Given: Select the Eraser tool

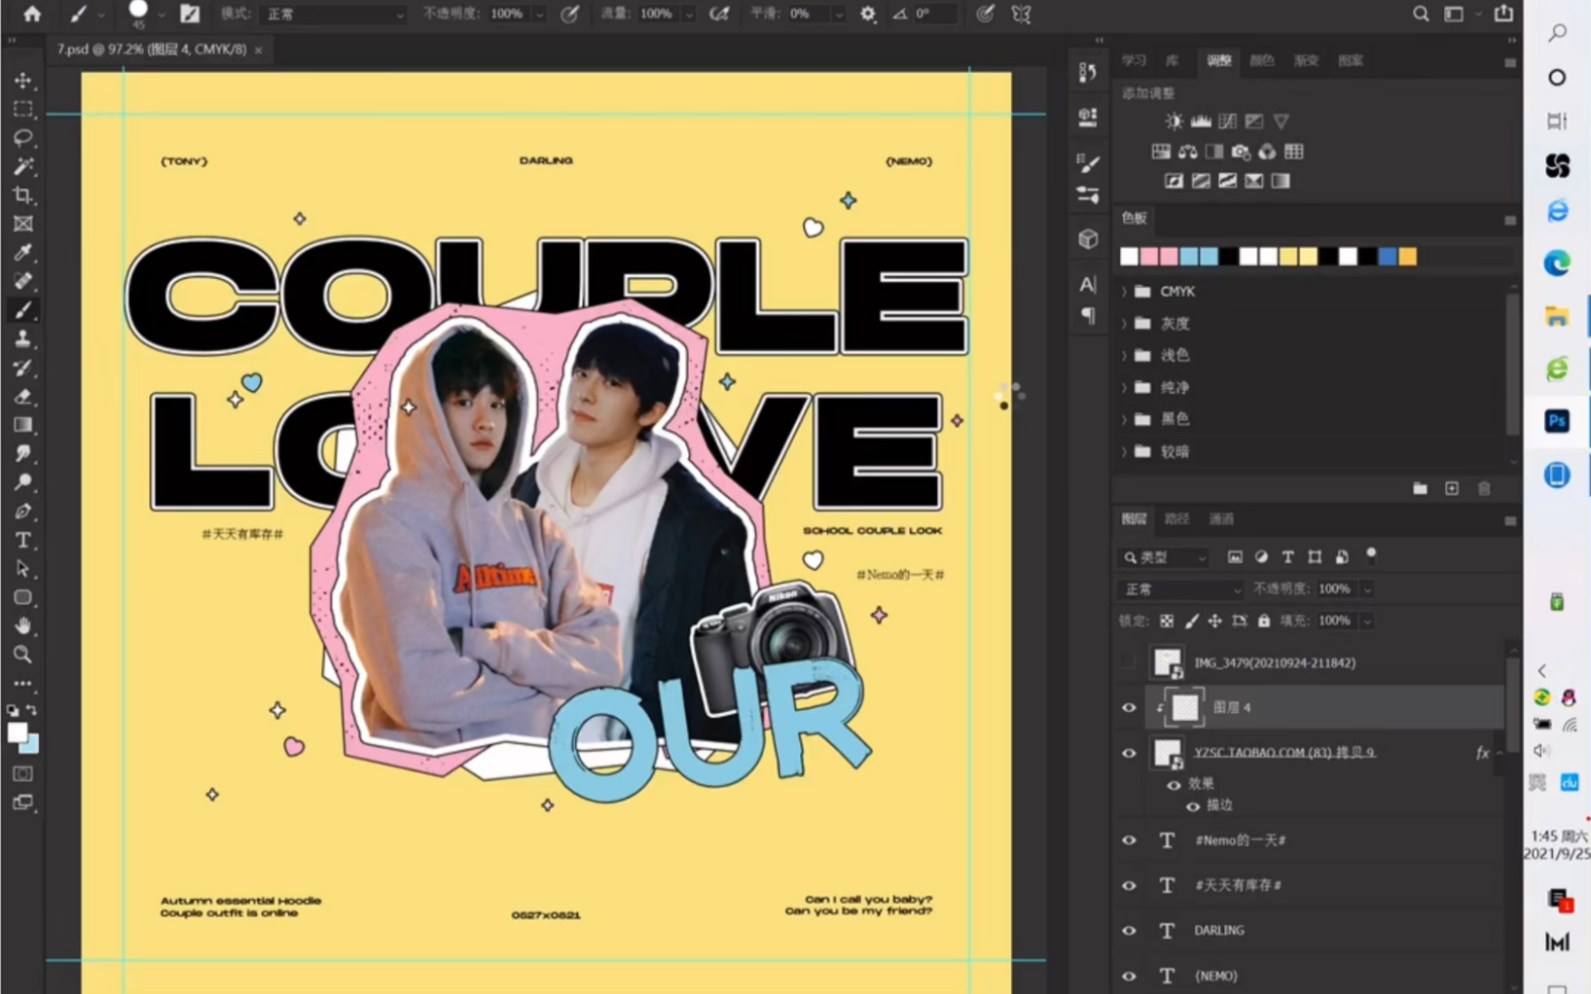Looking at the screenshot, I should 22,396.
